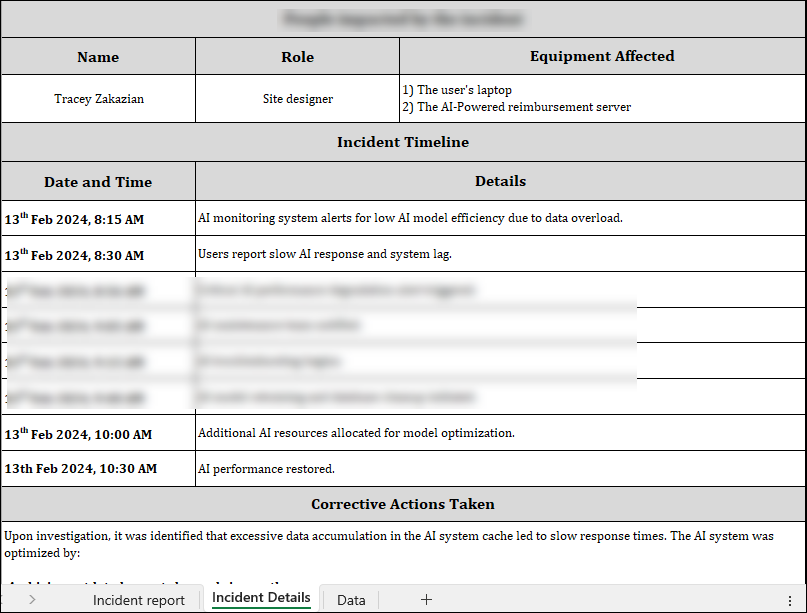Click the Equipment Affected header cell
807x613 pixels.
[602, 56]
